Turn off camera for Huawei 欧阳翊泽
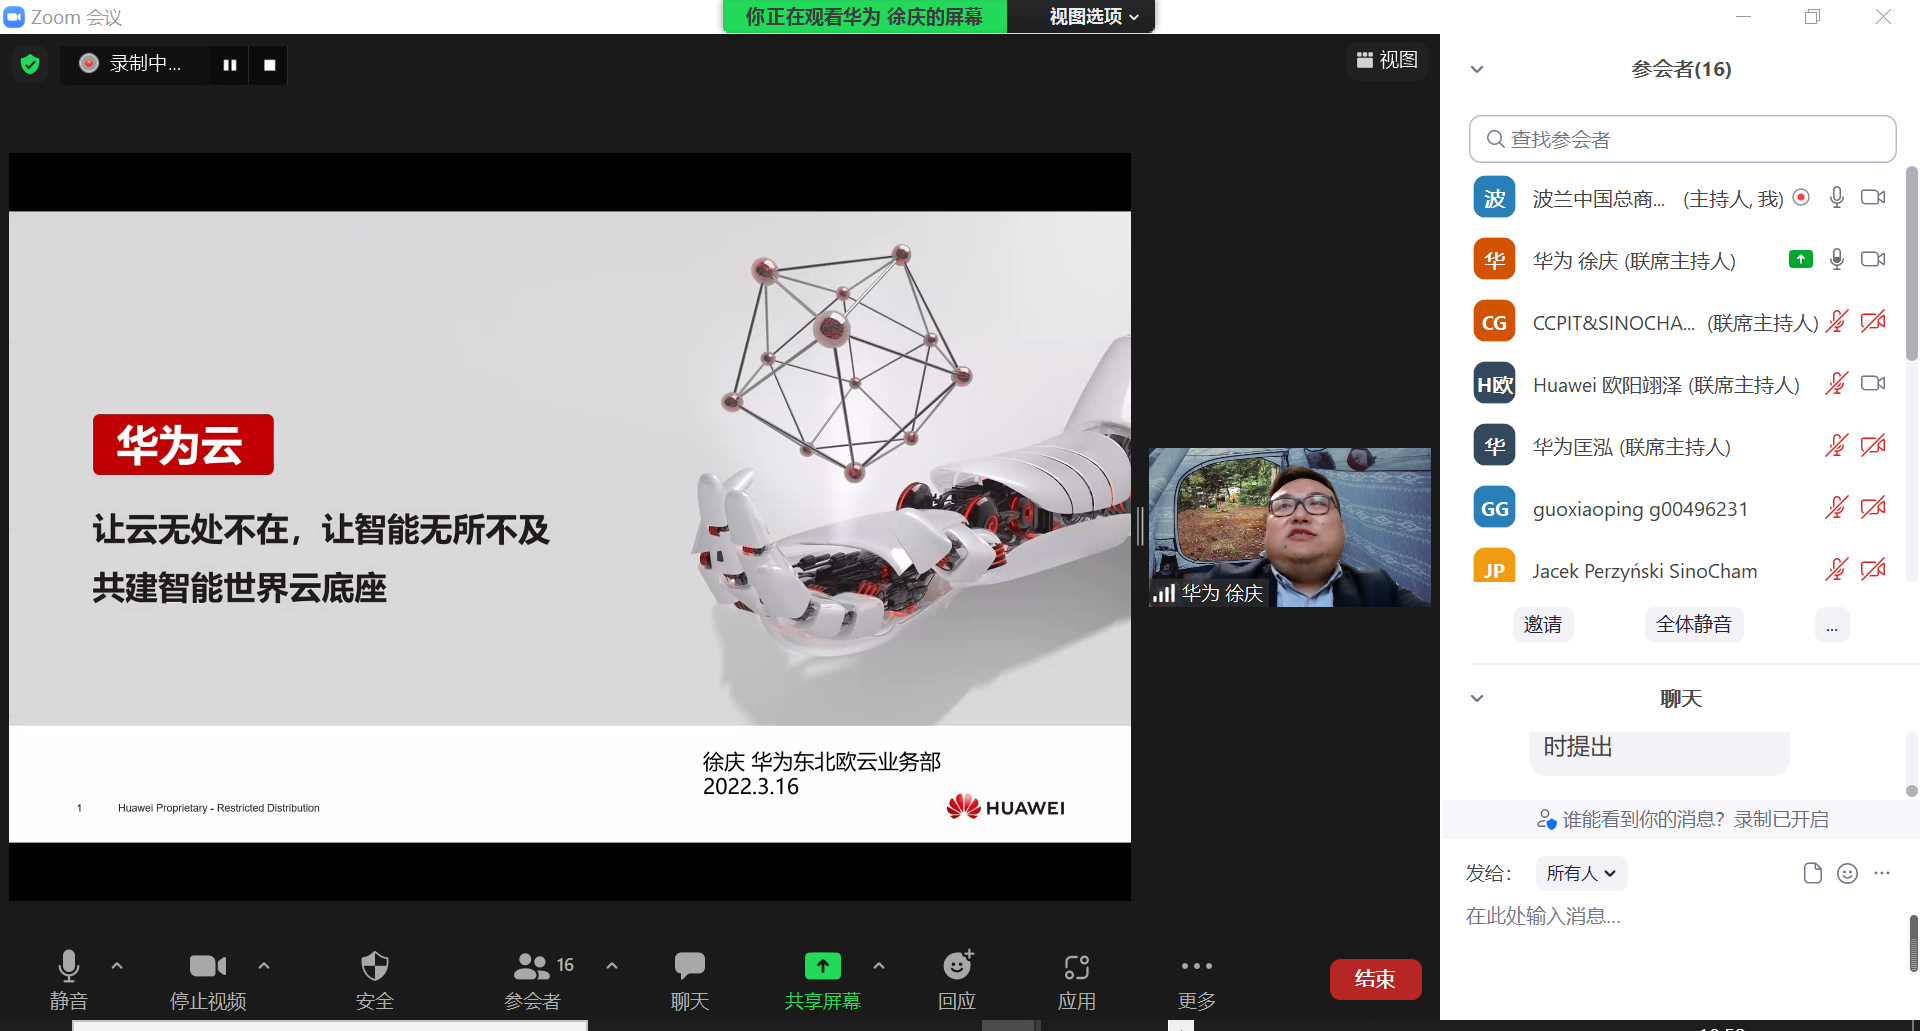This screenshot has height=1031, width=1920. (1872, 383)
